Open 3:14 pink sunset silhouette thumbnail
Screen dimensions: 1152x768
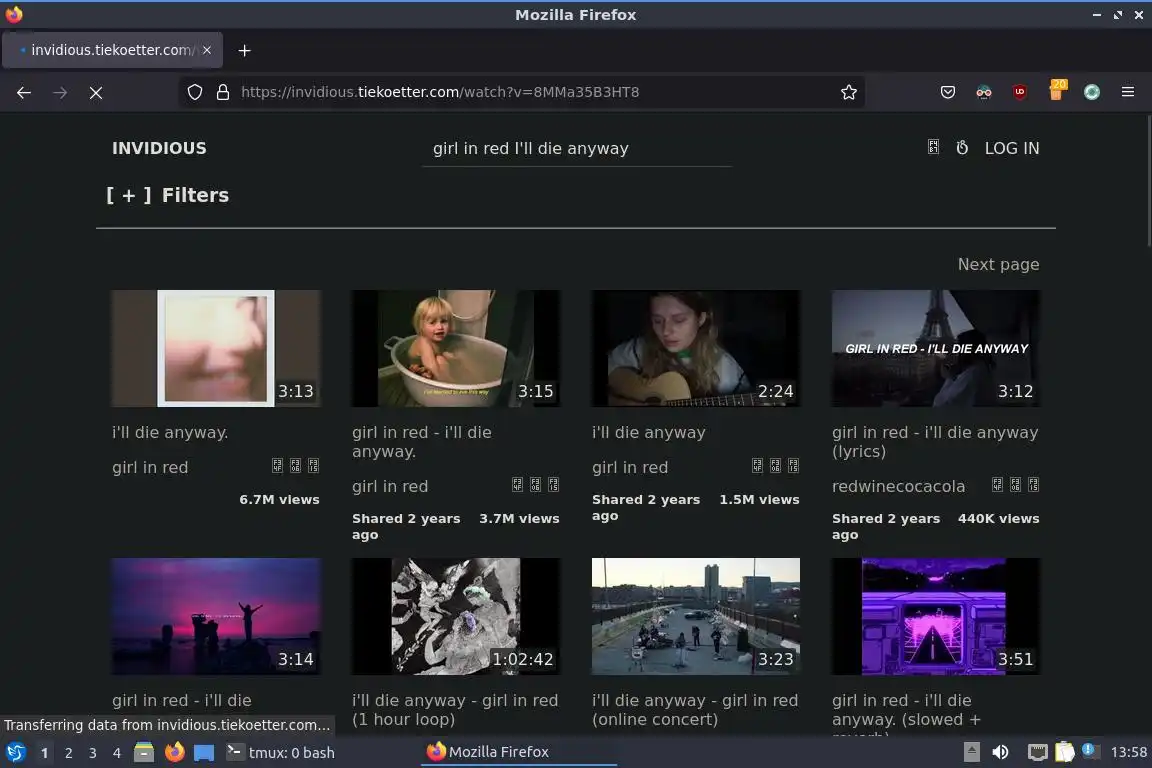(216, 616)
